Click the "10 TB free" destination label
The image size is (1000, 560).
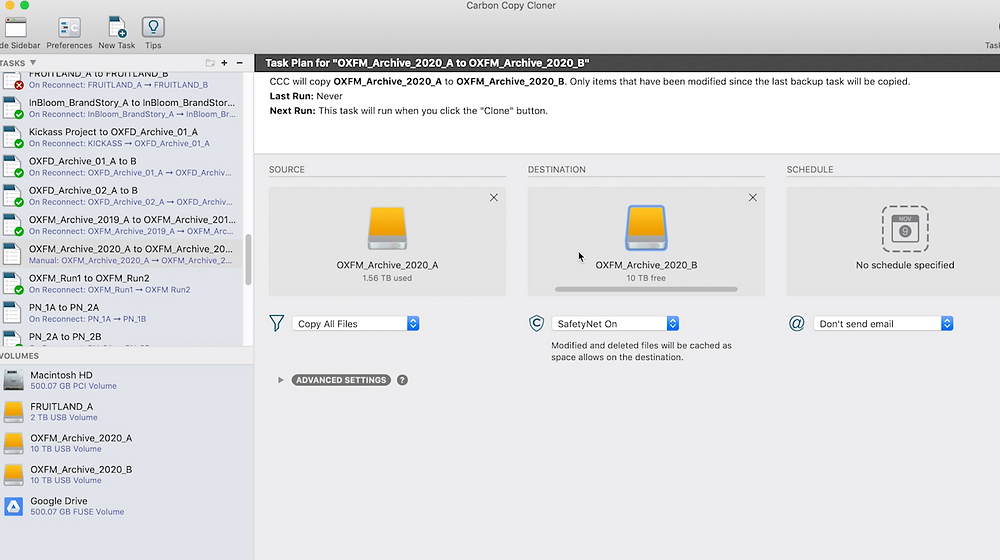coord(646,278)
